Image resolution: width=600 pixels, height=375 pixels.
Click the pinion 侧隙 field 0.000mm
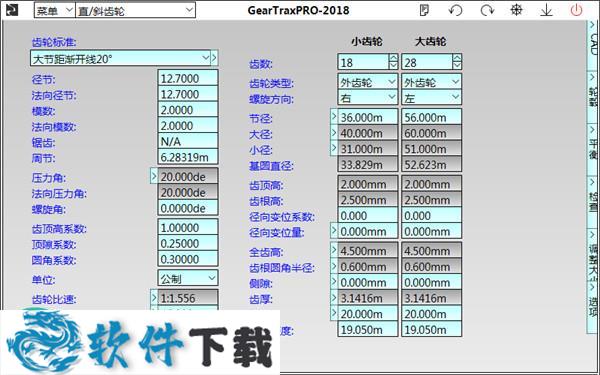click(368, 282)
